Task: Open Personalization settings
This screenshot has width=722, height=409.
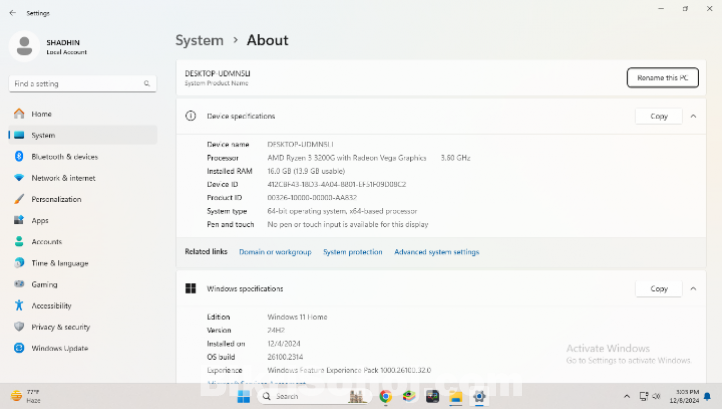Action: 83,199
